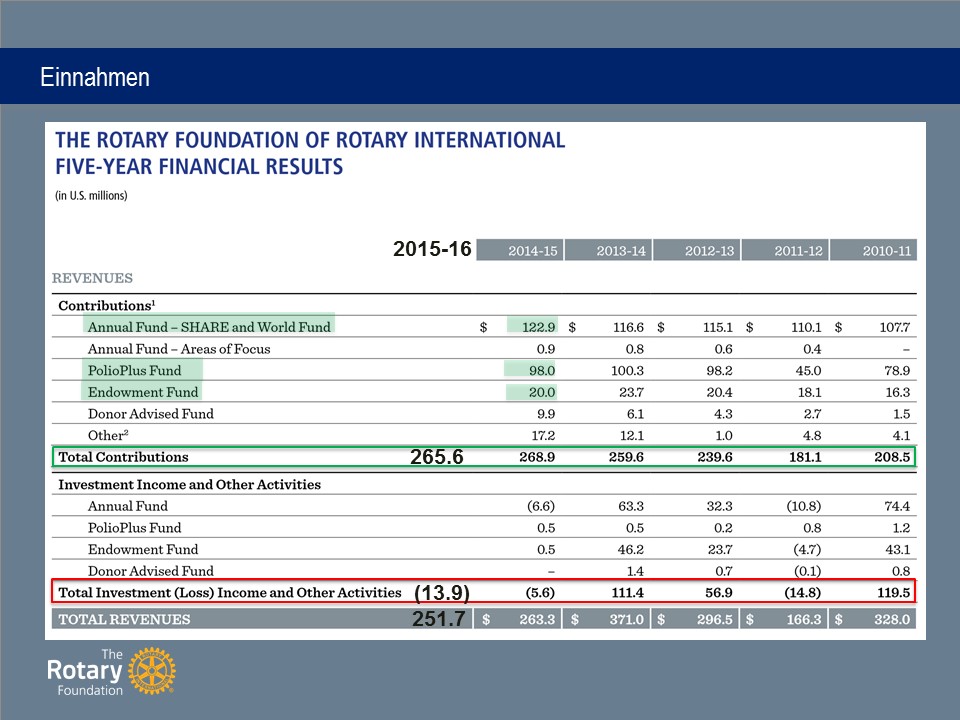This screenshot has width=960, height=720.
Task: Click the highlighted "PolioPlus Fund" contributions label
Action: point(135,370)
